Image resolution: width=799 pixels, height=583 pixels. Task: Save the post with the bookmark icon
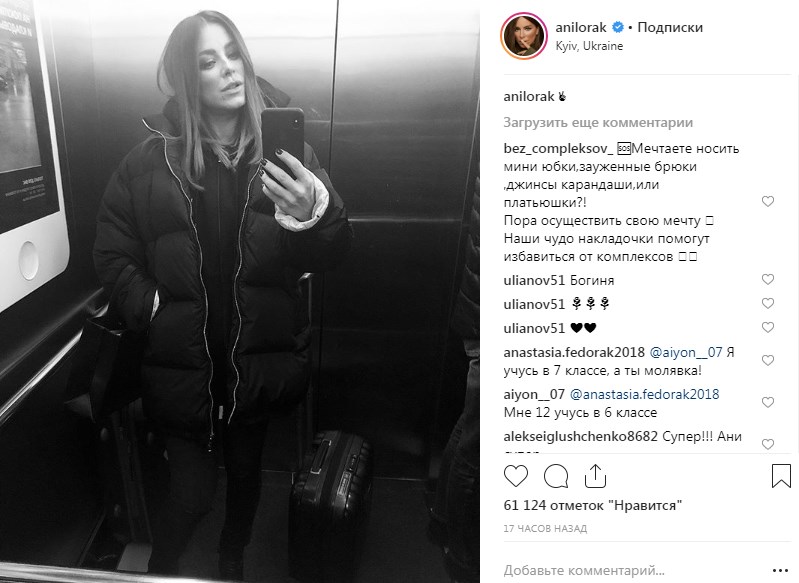(781, 475)
